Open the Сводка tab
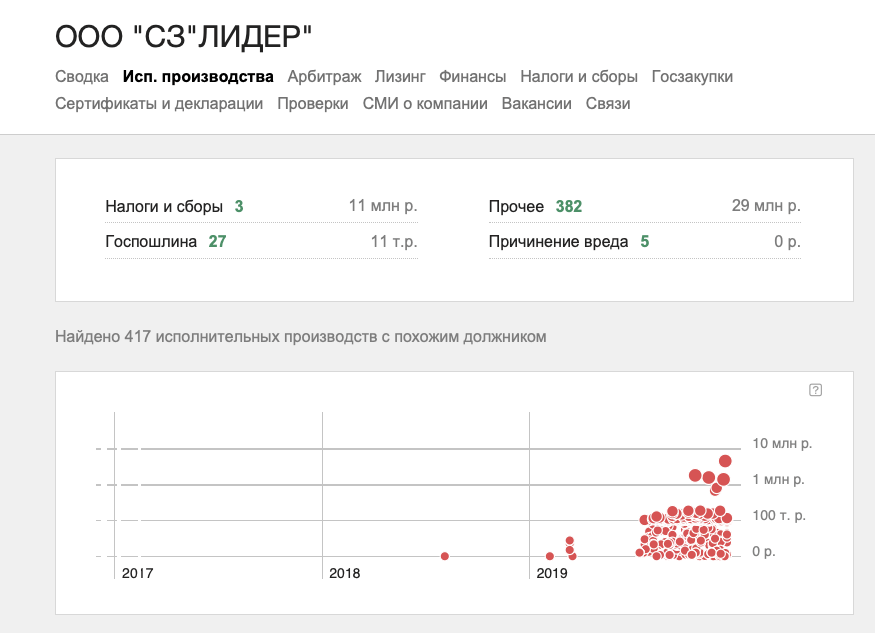The height and width of the screenshot is (633, 875). pyautogui.click(x=82, y=76)
